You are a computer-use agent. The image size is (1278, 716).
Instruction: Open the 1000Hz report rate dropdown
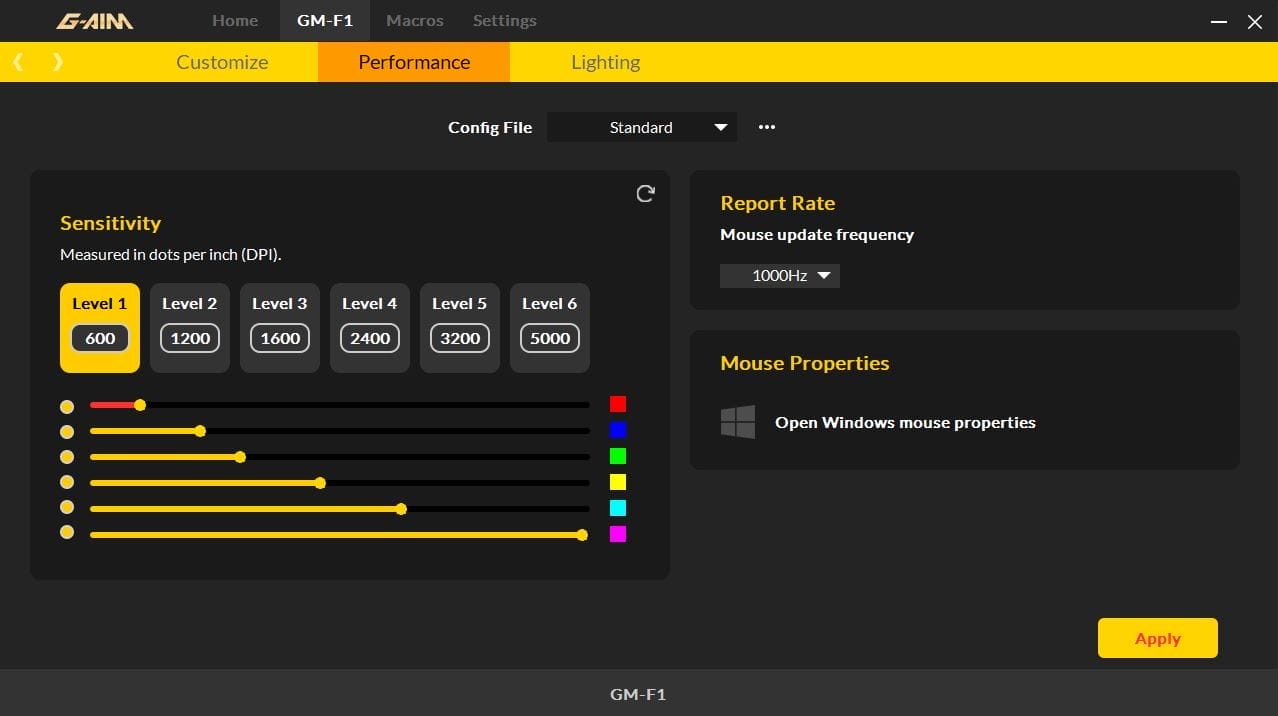(x=780, y=275)
